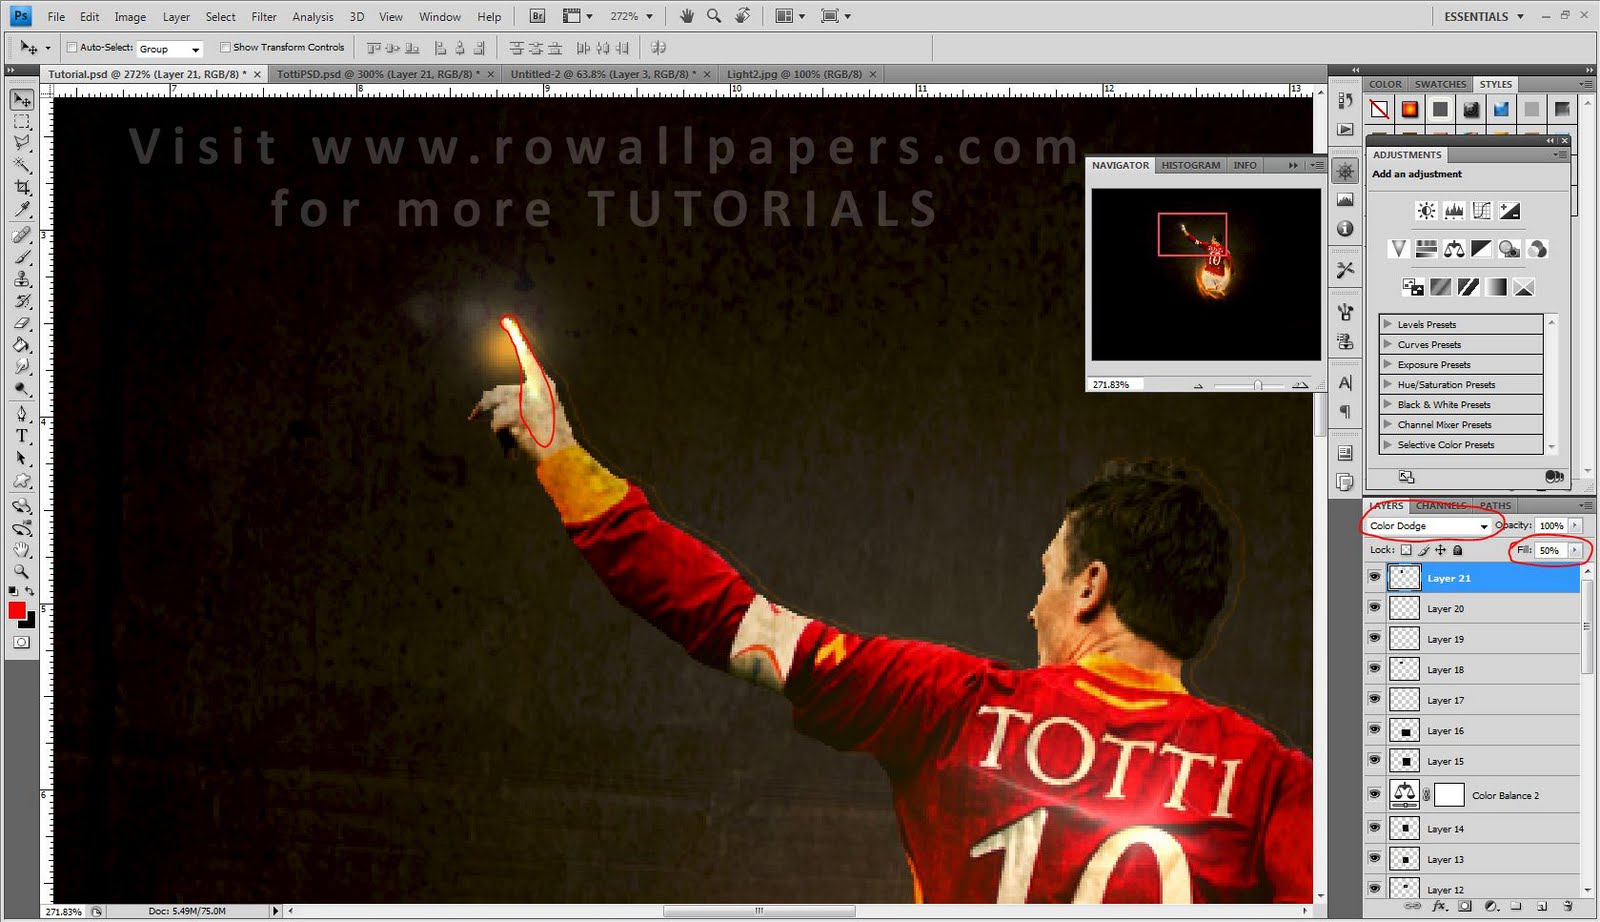This screenshot has width=1600, height=922.
Task: Click the Opacity 100% field
Action: click(1551, 525)
